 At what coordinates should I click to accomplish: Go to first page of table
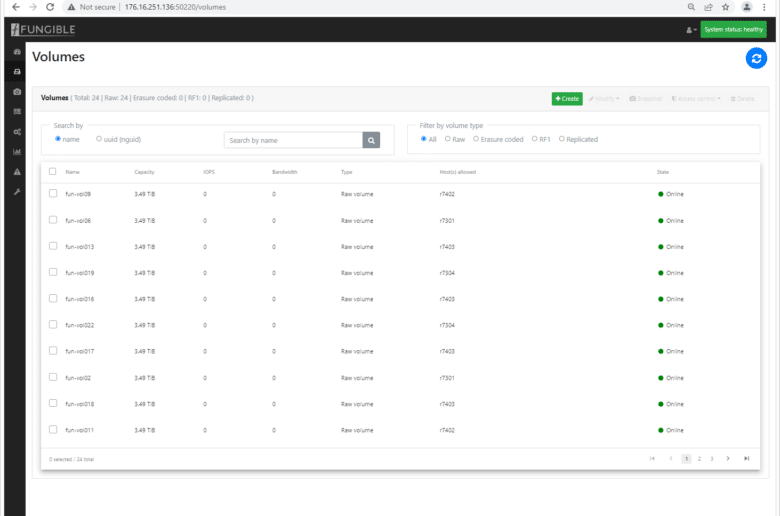click(x=652, y=459)
